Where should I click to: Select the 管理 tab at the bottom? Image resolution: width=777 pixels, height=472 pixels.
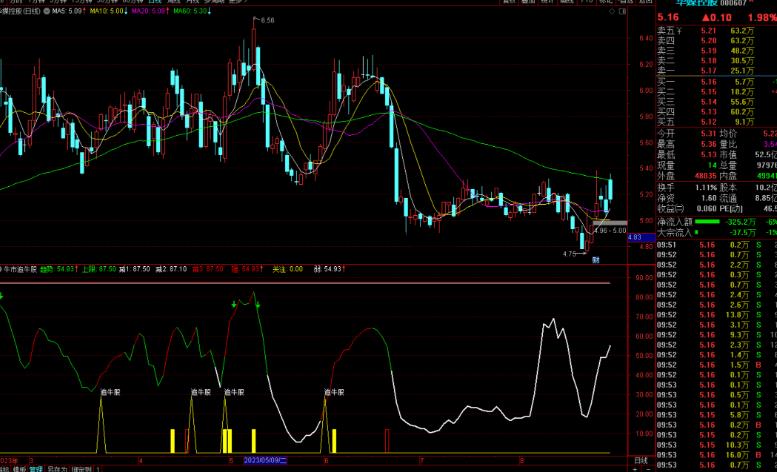[x=36, y=469]
